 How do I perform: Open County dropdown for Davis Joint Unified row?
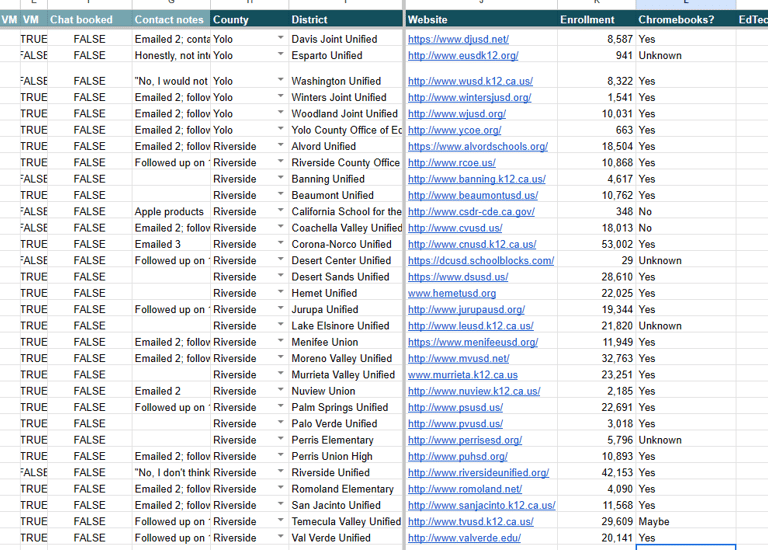pos(281,38)
